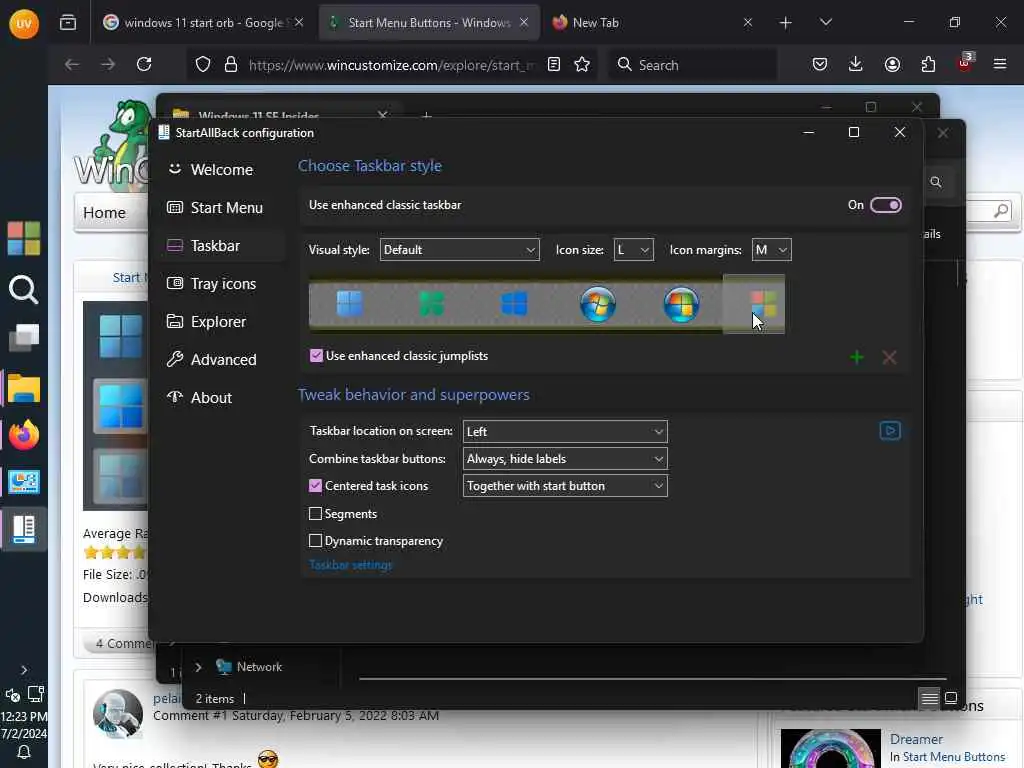
Task: Select the four-color flat Windows start orb
Action: point(763,304)
